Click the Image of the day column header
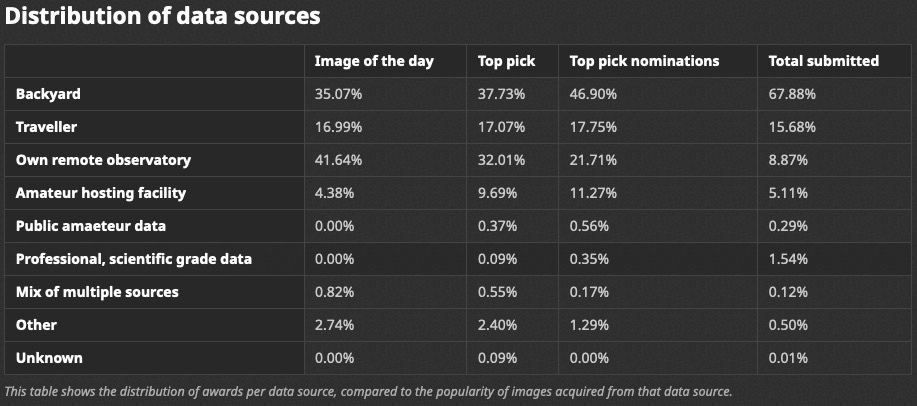This screenshot has height=406, width=917. pos(374,61)
